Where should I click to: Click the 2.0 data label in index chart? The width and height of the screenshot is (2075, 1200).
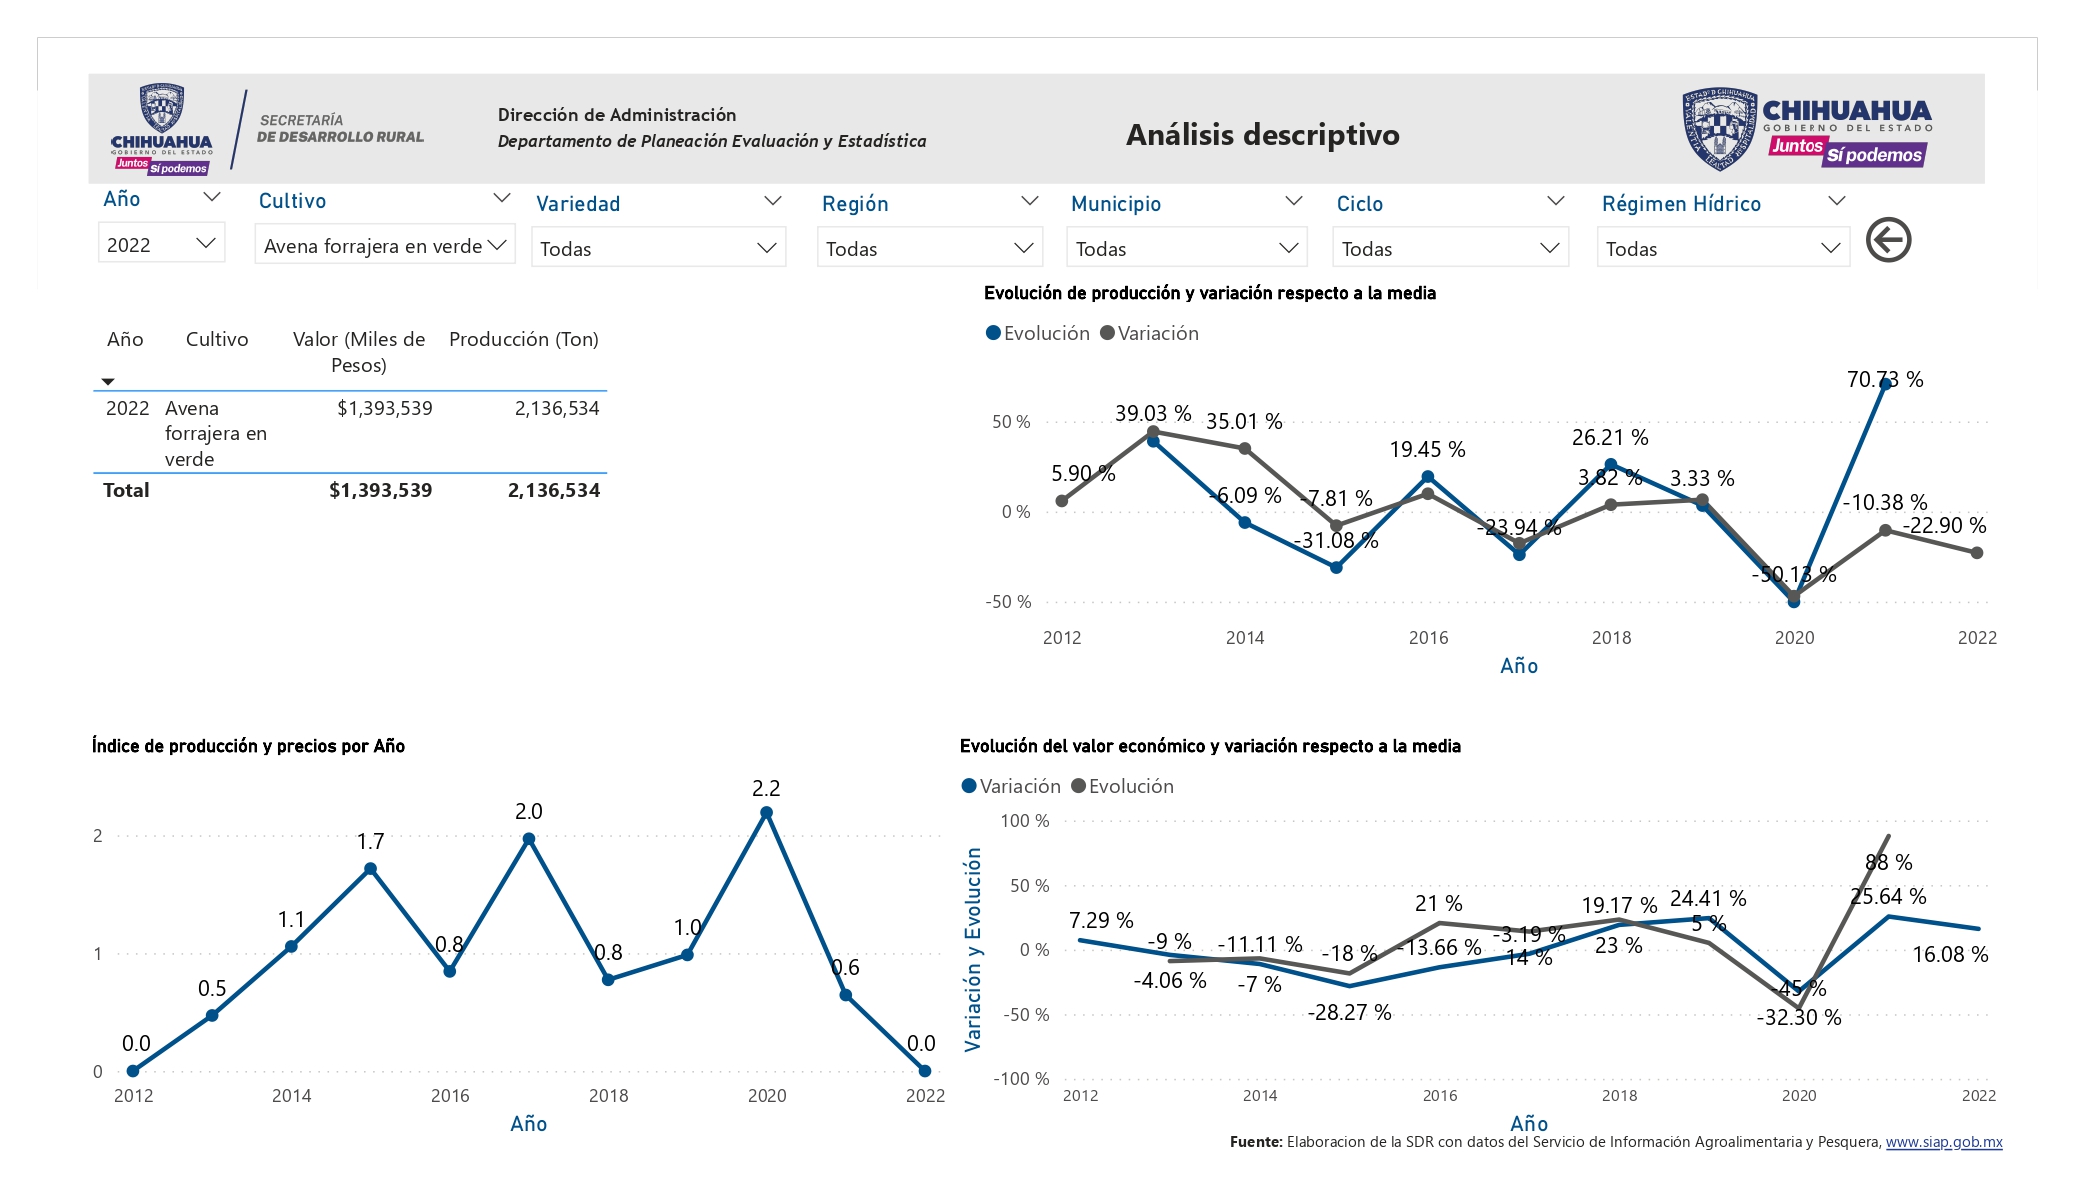[529, 811]
